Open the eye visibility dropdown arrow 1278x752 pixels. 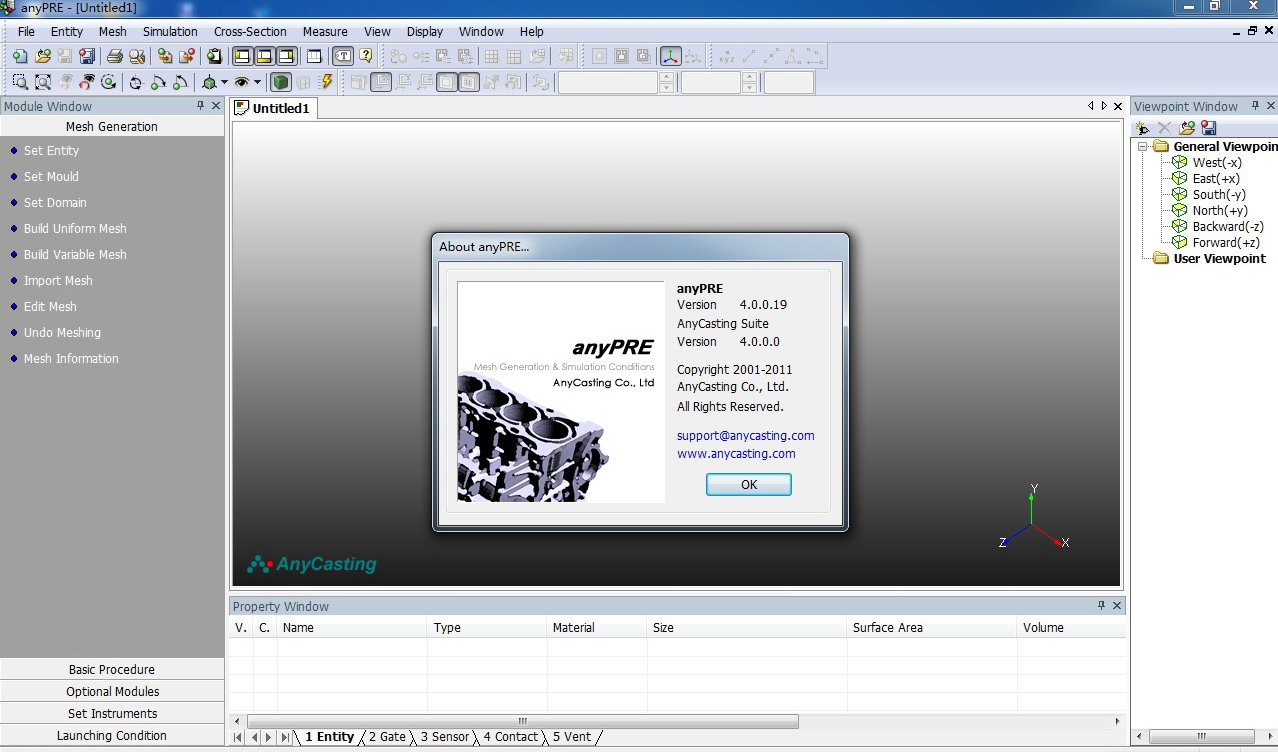point(257,83)
